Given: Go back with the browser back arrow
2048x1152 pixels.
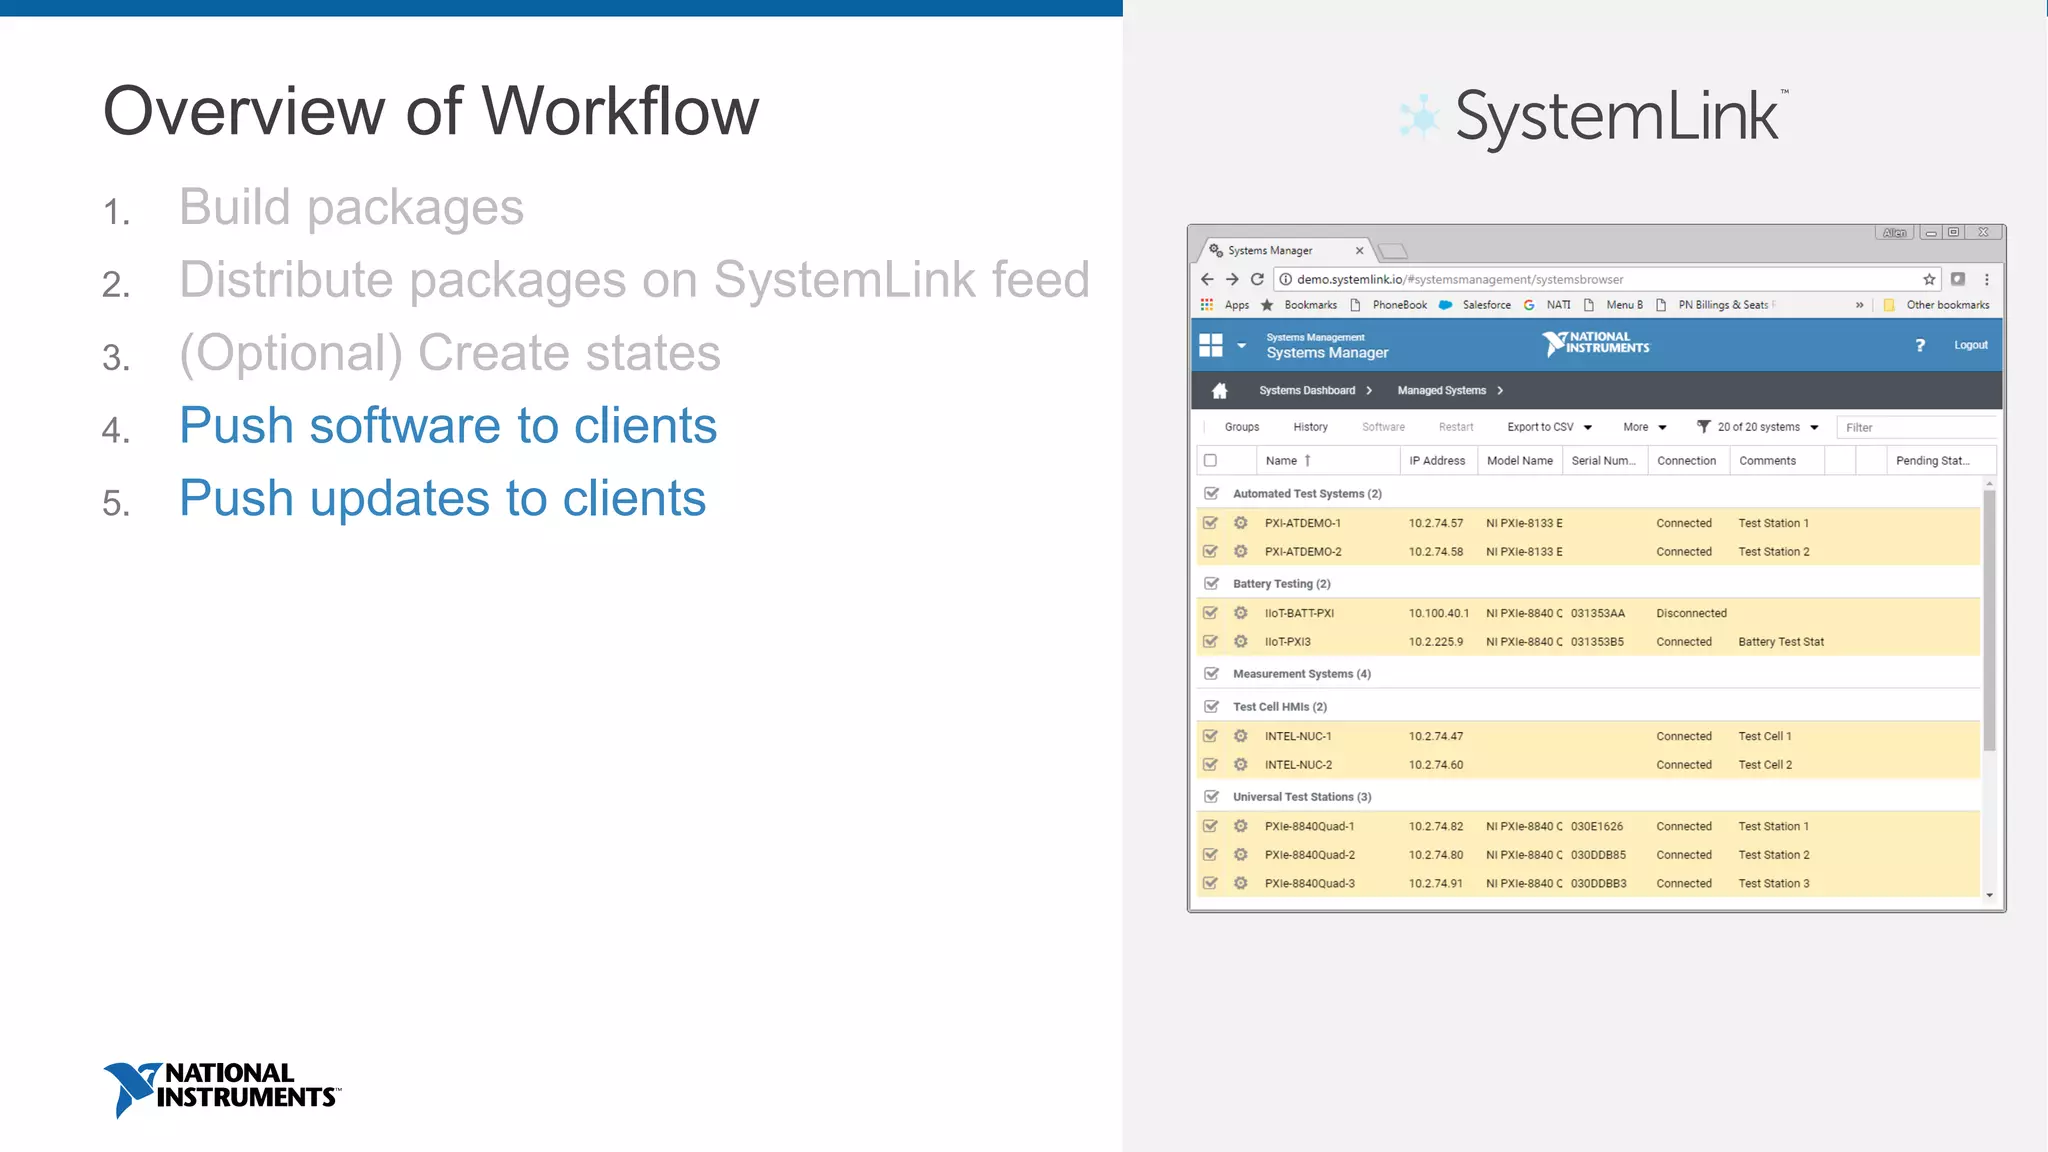Looking at the screenshot, I should 1207,280.
